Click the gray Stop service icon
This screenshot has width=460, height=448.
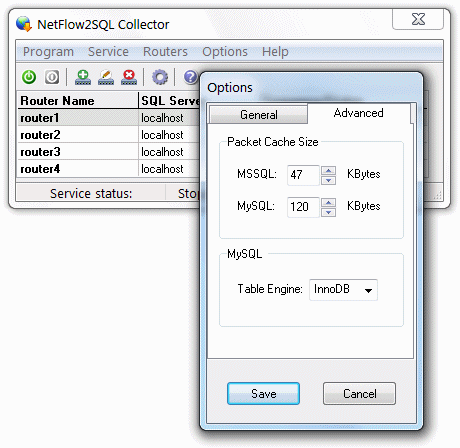click(52, 77)
